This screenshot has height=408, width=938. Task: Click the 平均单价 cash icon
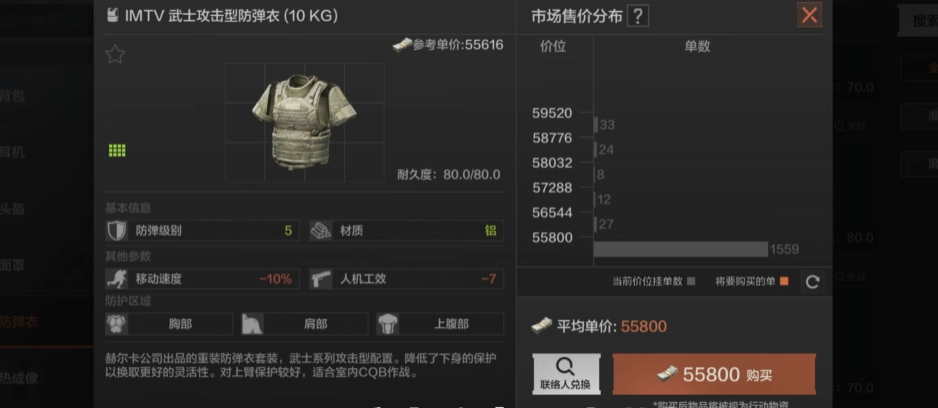coord(541,326)
